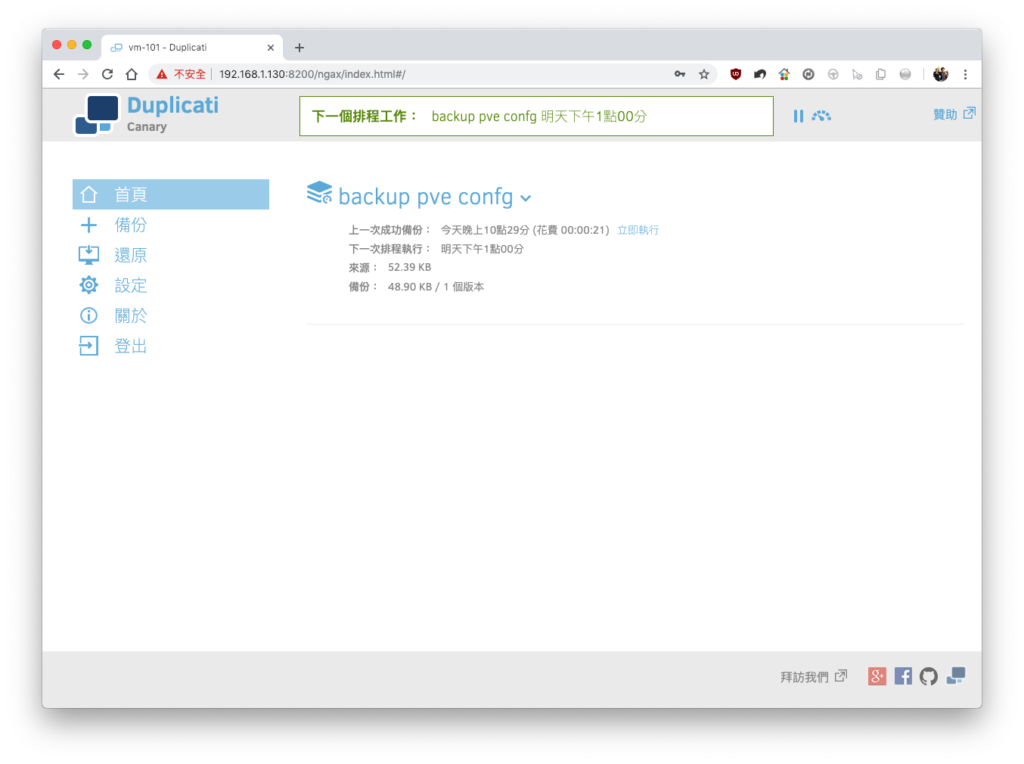1024x764 pixels.
Task: Click the Duplicati forum icon in footer
Action: coord(956,676)
